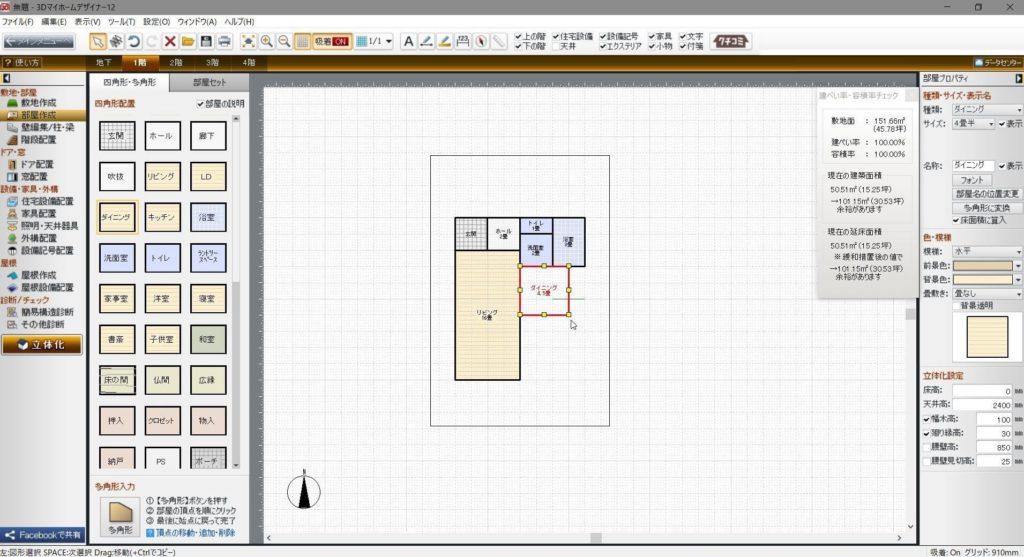Click the 前景色 color swatch

click(982, 267)
